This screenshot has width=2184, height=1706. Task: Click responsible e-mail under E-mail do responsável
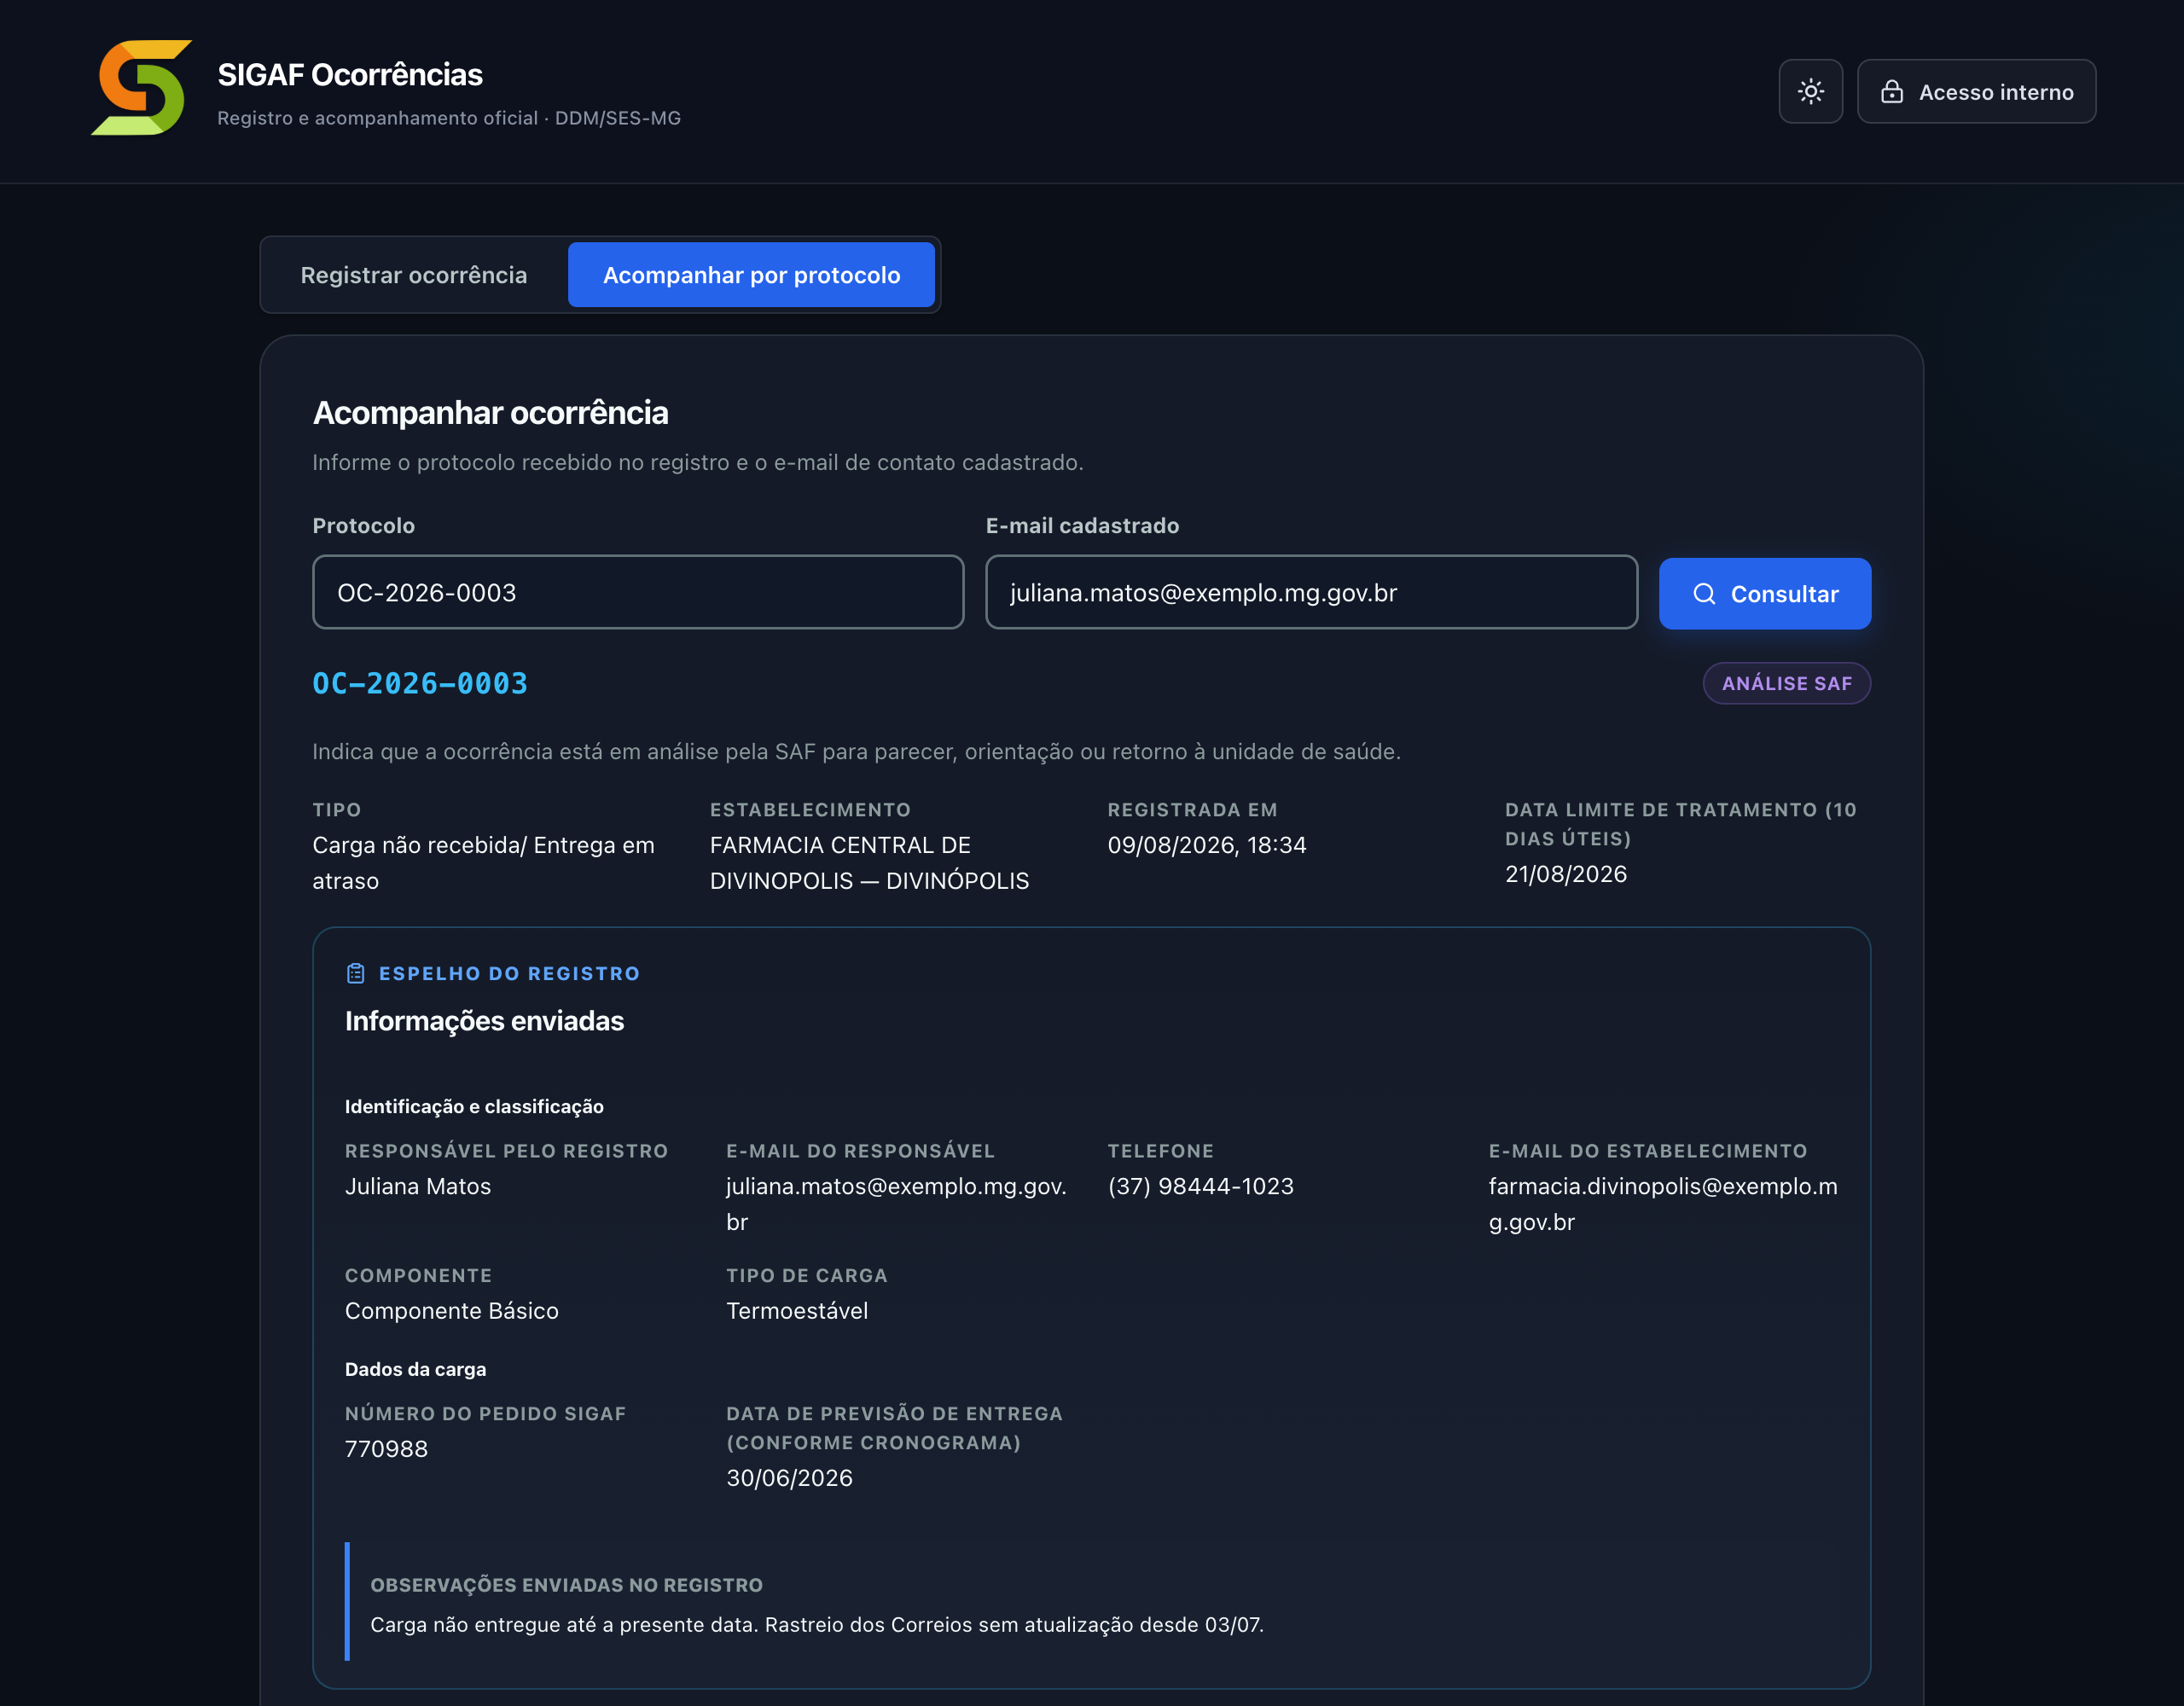tap(896, 1204)
